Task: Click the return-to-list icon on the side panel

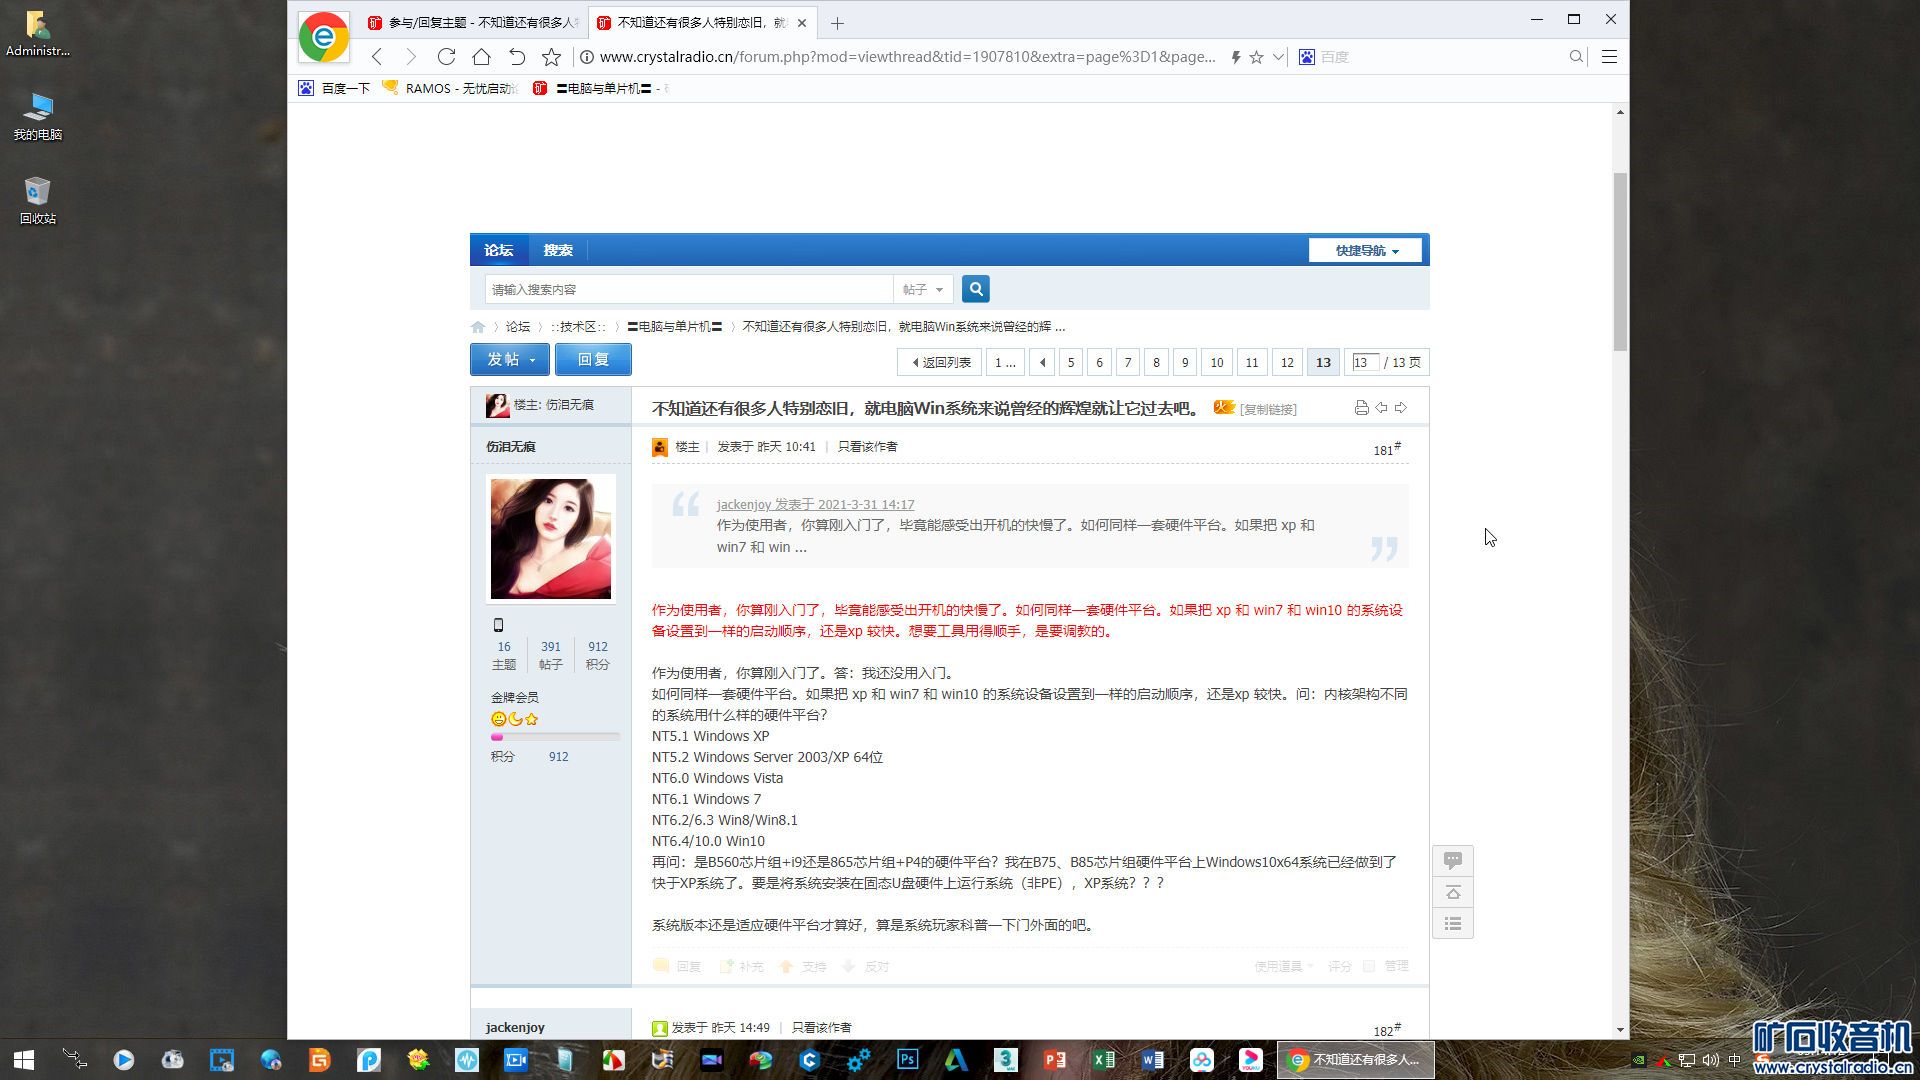Action: (1453, 923)
